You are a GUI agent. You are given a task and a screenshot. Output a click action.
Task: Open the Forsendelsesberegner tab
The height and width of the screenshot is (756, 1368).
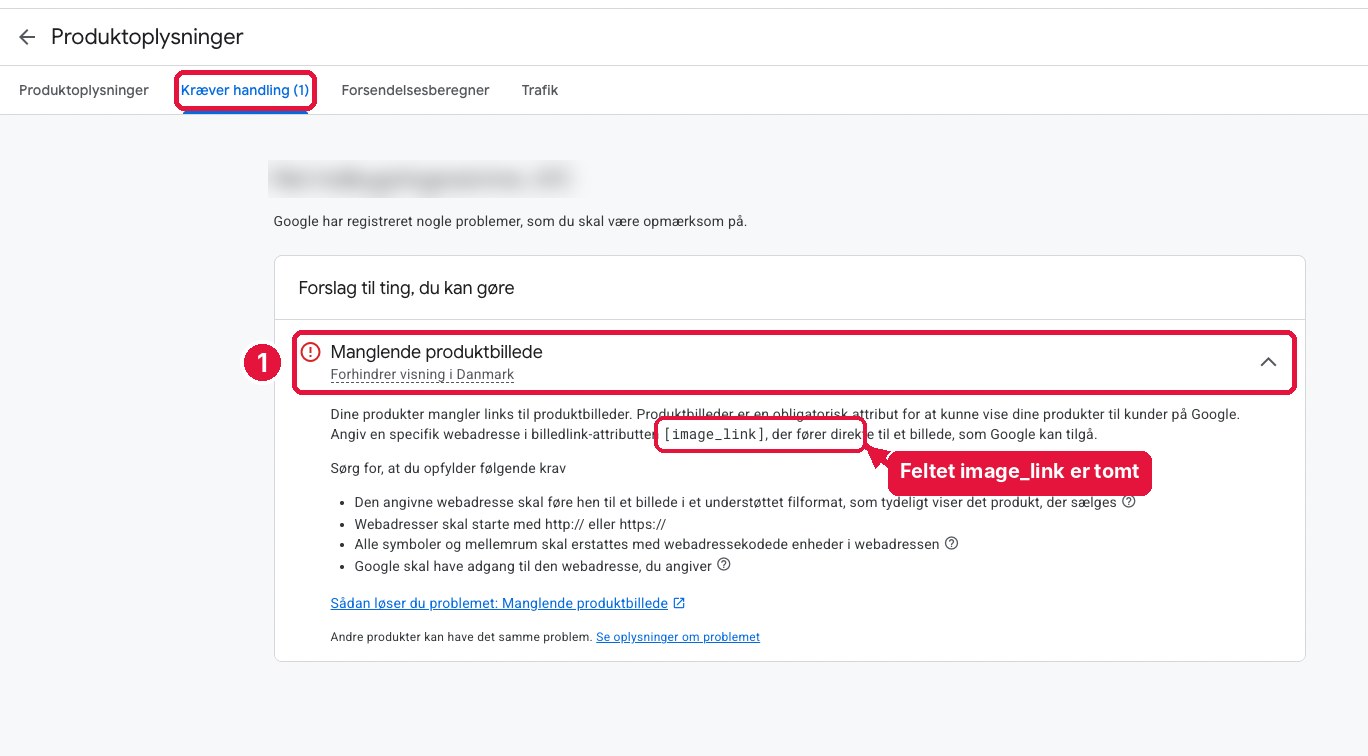coord(415,90)
